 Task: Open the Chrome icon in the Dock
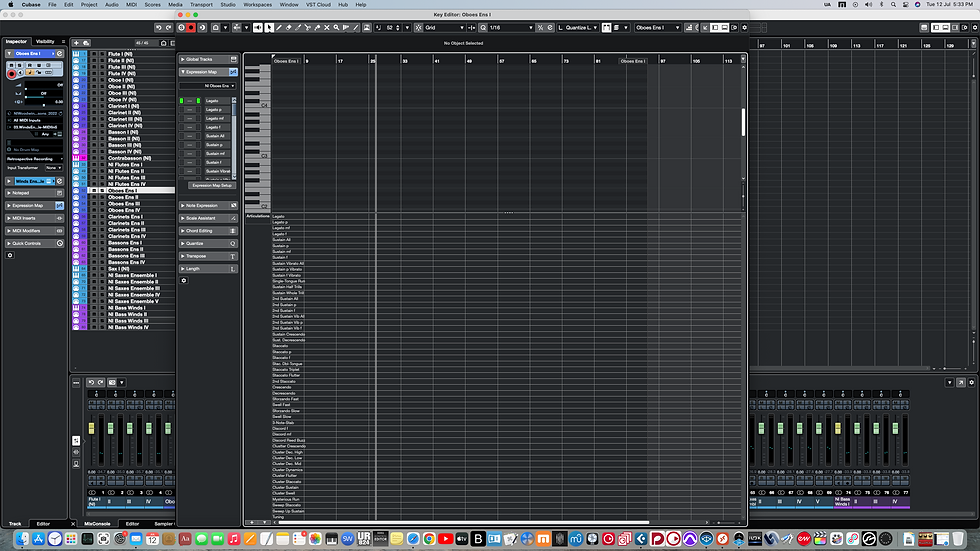[429, 539]
